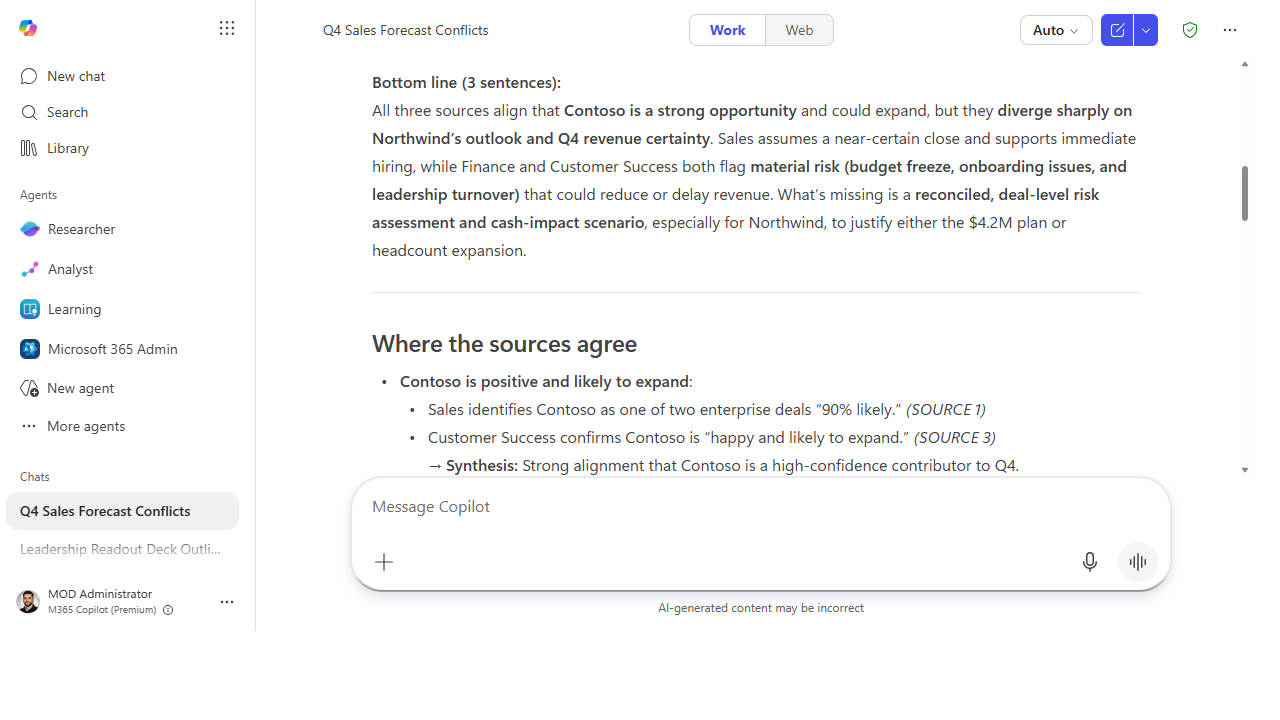This screenshot has height=720, width=1280.
Task: Click the Copilot logo icon
Action: coord(28,28)
